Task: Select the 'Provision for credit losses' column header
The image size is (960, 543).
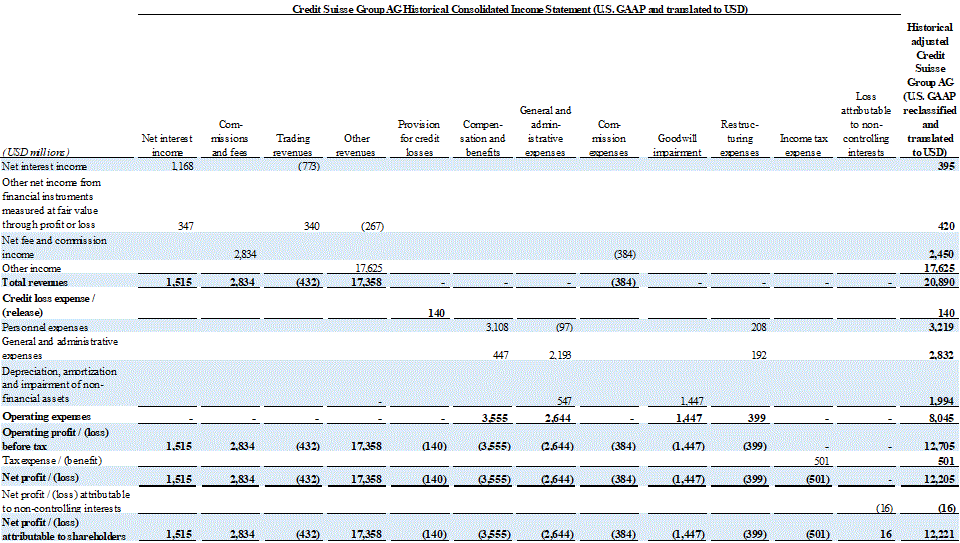Action: tap(419, 138)
